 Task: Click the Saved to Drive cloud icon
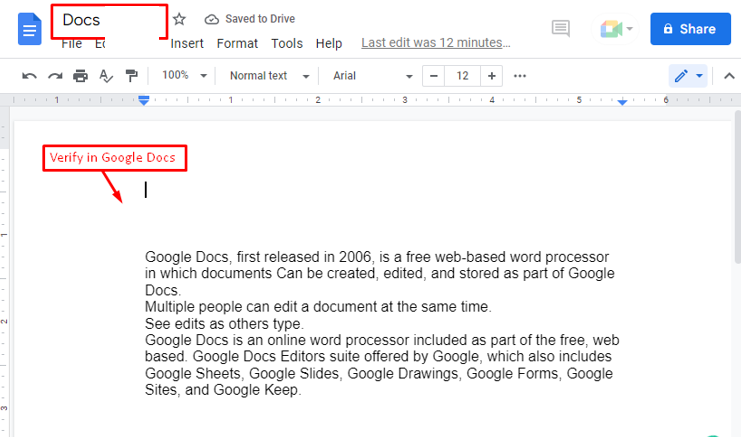pyautogui.click(x=211, y=19)
